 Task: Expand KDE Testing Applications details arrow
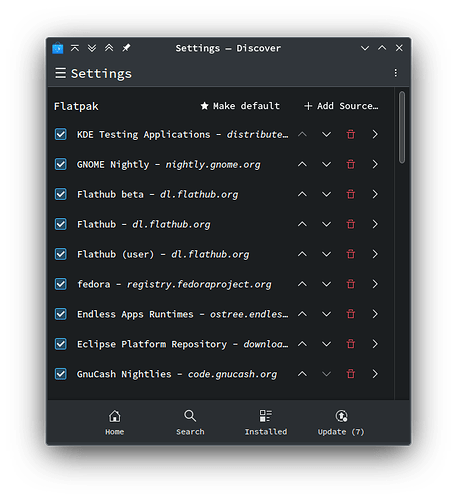coord(375,134)
